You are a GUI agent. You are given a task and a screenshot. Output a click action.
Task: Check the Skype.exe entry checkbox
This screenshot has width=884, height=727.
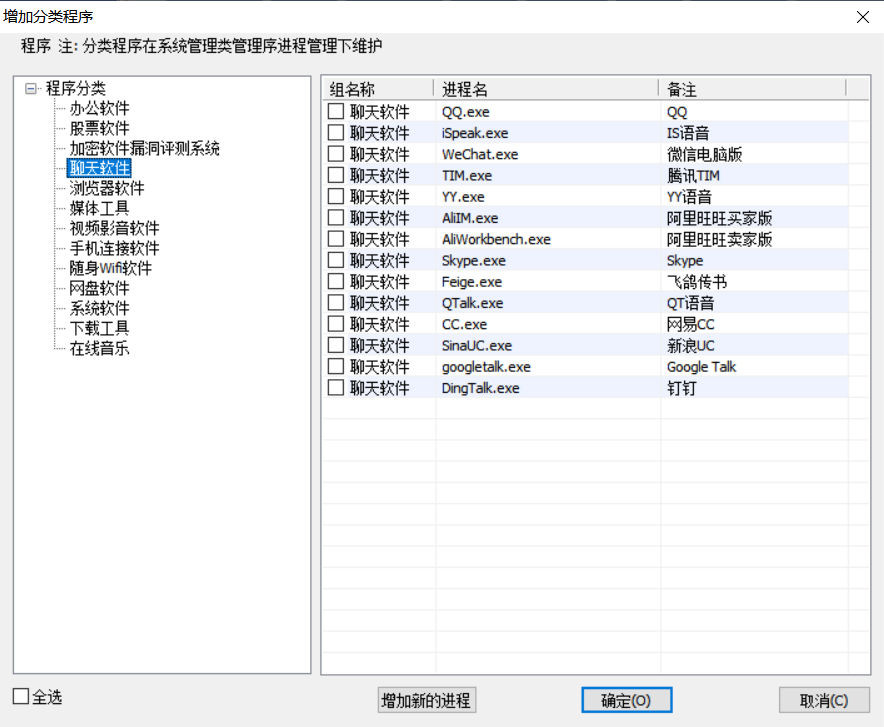click(x=336, y=261)
